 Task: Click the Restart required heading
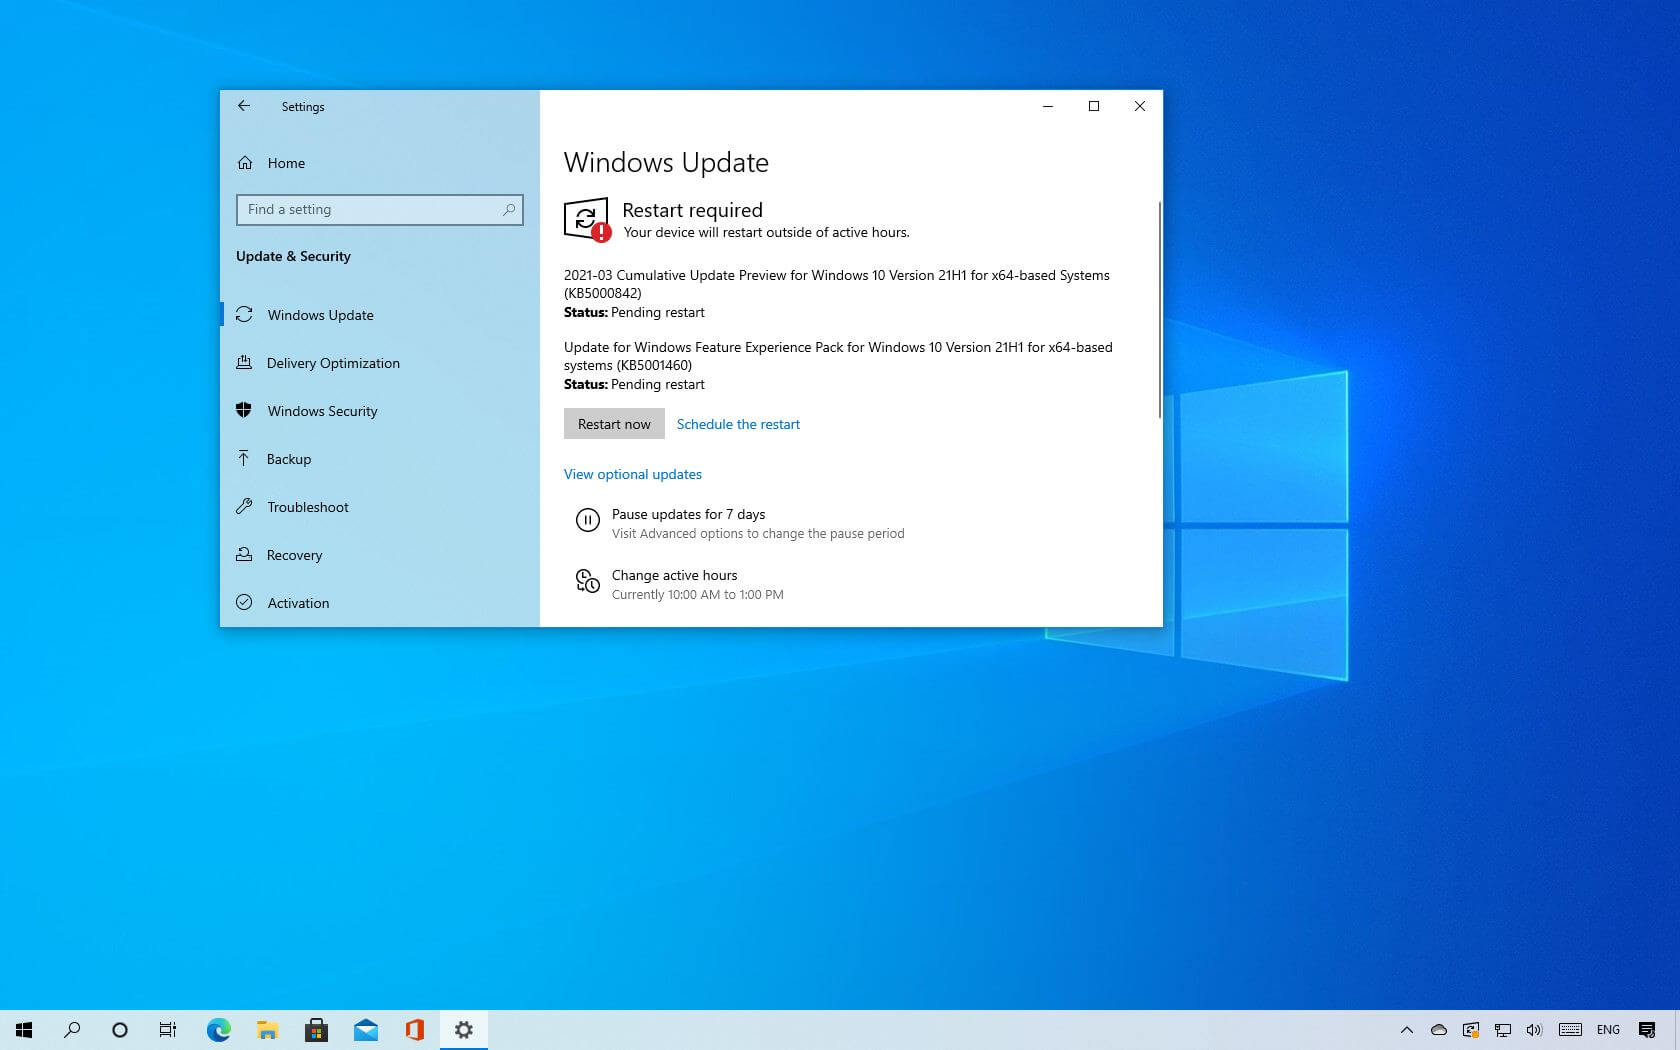tap(692, 210)
